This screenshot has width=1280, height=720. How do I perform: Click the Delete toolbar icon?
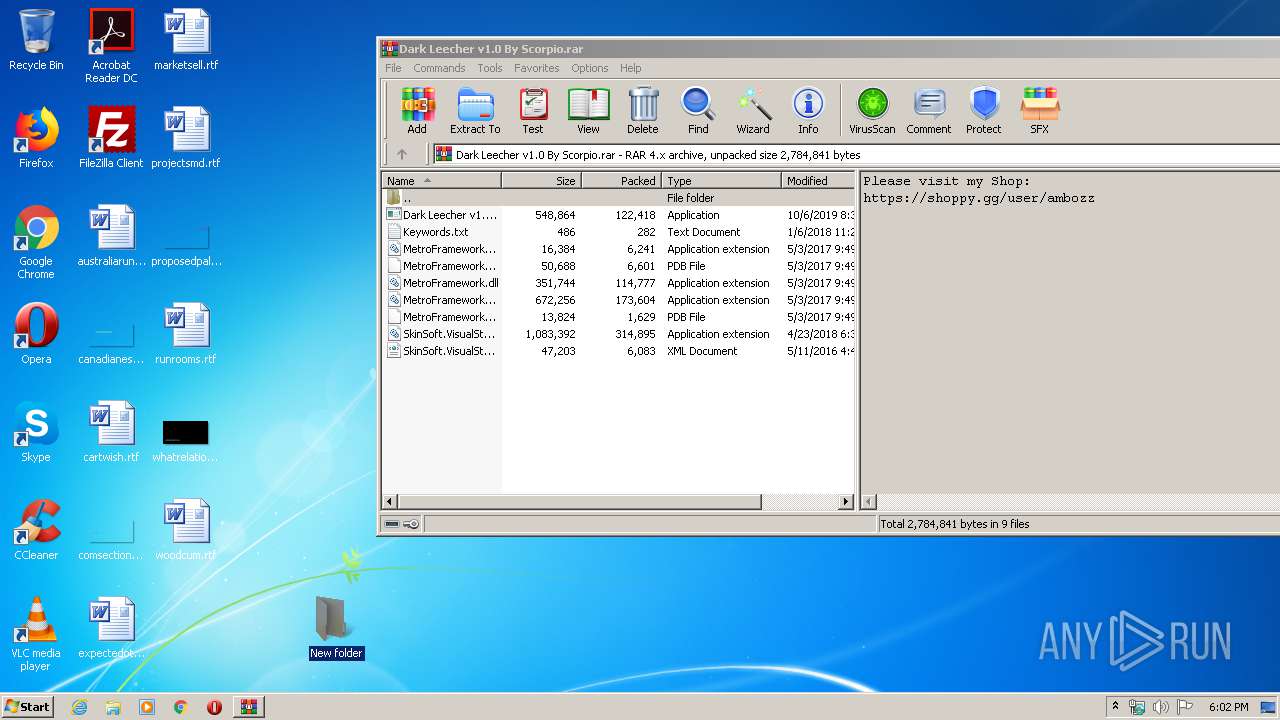pos(643,110)
